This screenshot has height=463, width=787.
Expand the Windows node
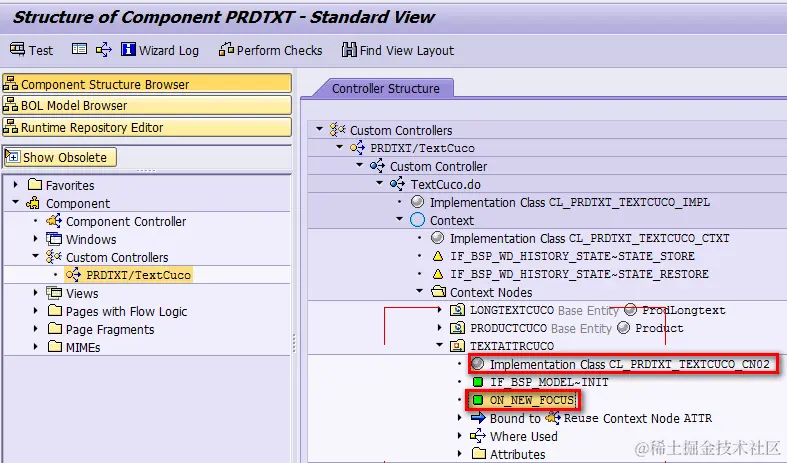tap(36, 239)
